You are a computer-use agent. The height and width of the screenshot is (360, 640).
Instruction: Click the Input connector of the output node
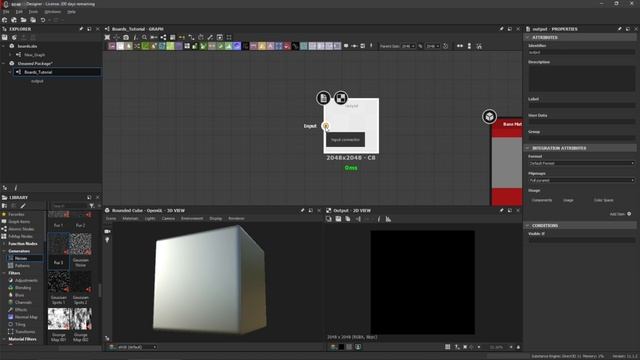(326, 126)
